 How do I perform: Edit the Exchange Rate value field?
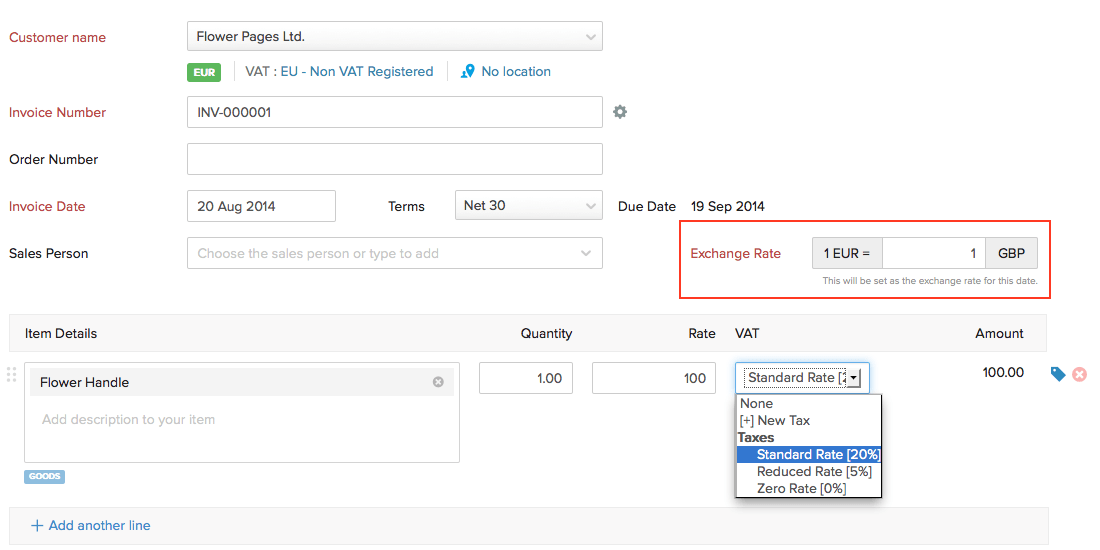(x=933, y=254)
